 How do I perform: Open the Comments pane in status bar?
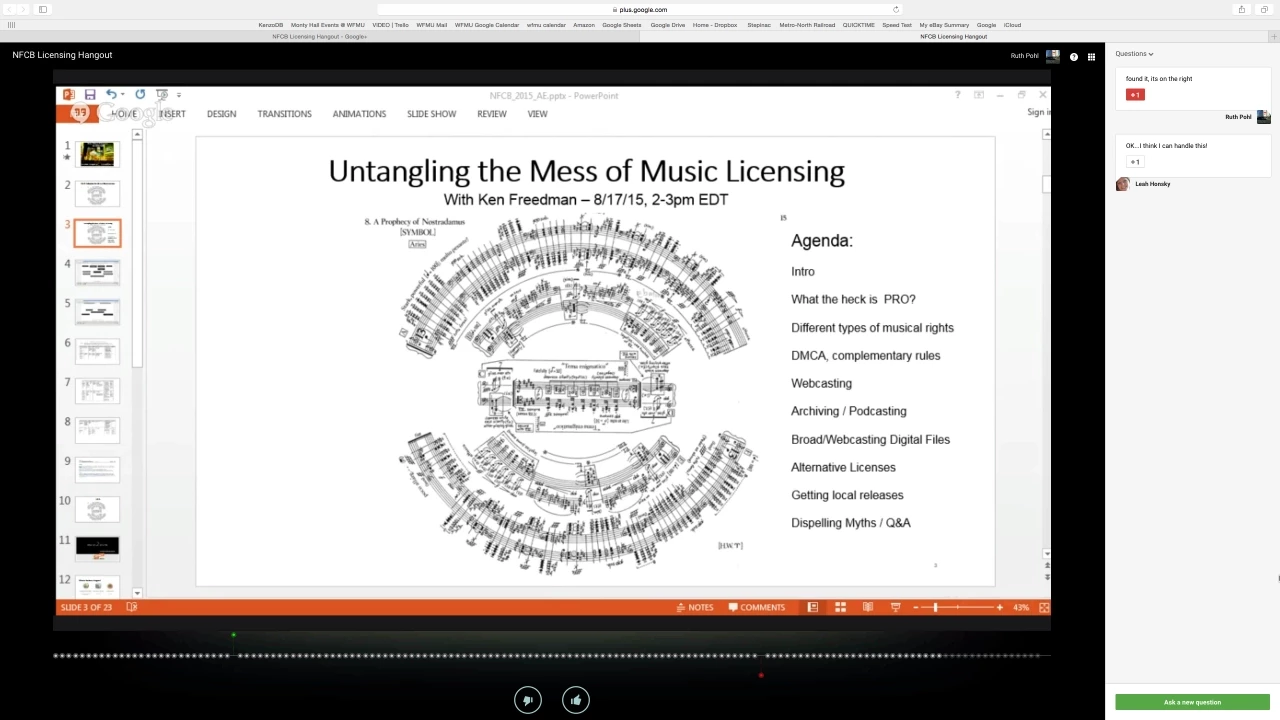757,607
